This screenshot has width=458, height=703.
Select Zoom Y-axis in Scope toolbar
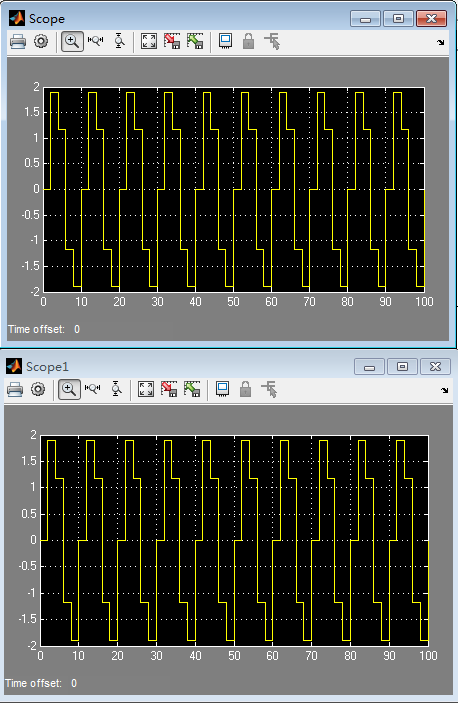(119, 41)
